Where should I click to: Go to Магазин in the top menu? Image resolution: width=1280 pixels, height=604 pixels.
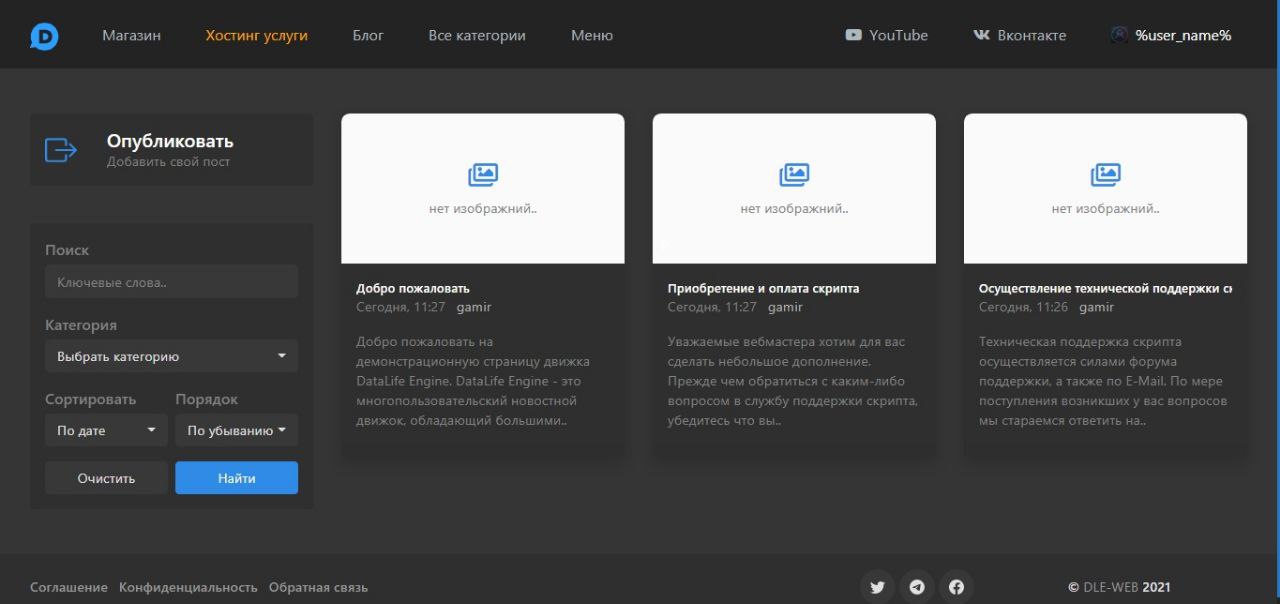(131, 35)
